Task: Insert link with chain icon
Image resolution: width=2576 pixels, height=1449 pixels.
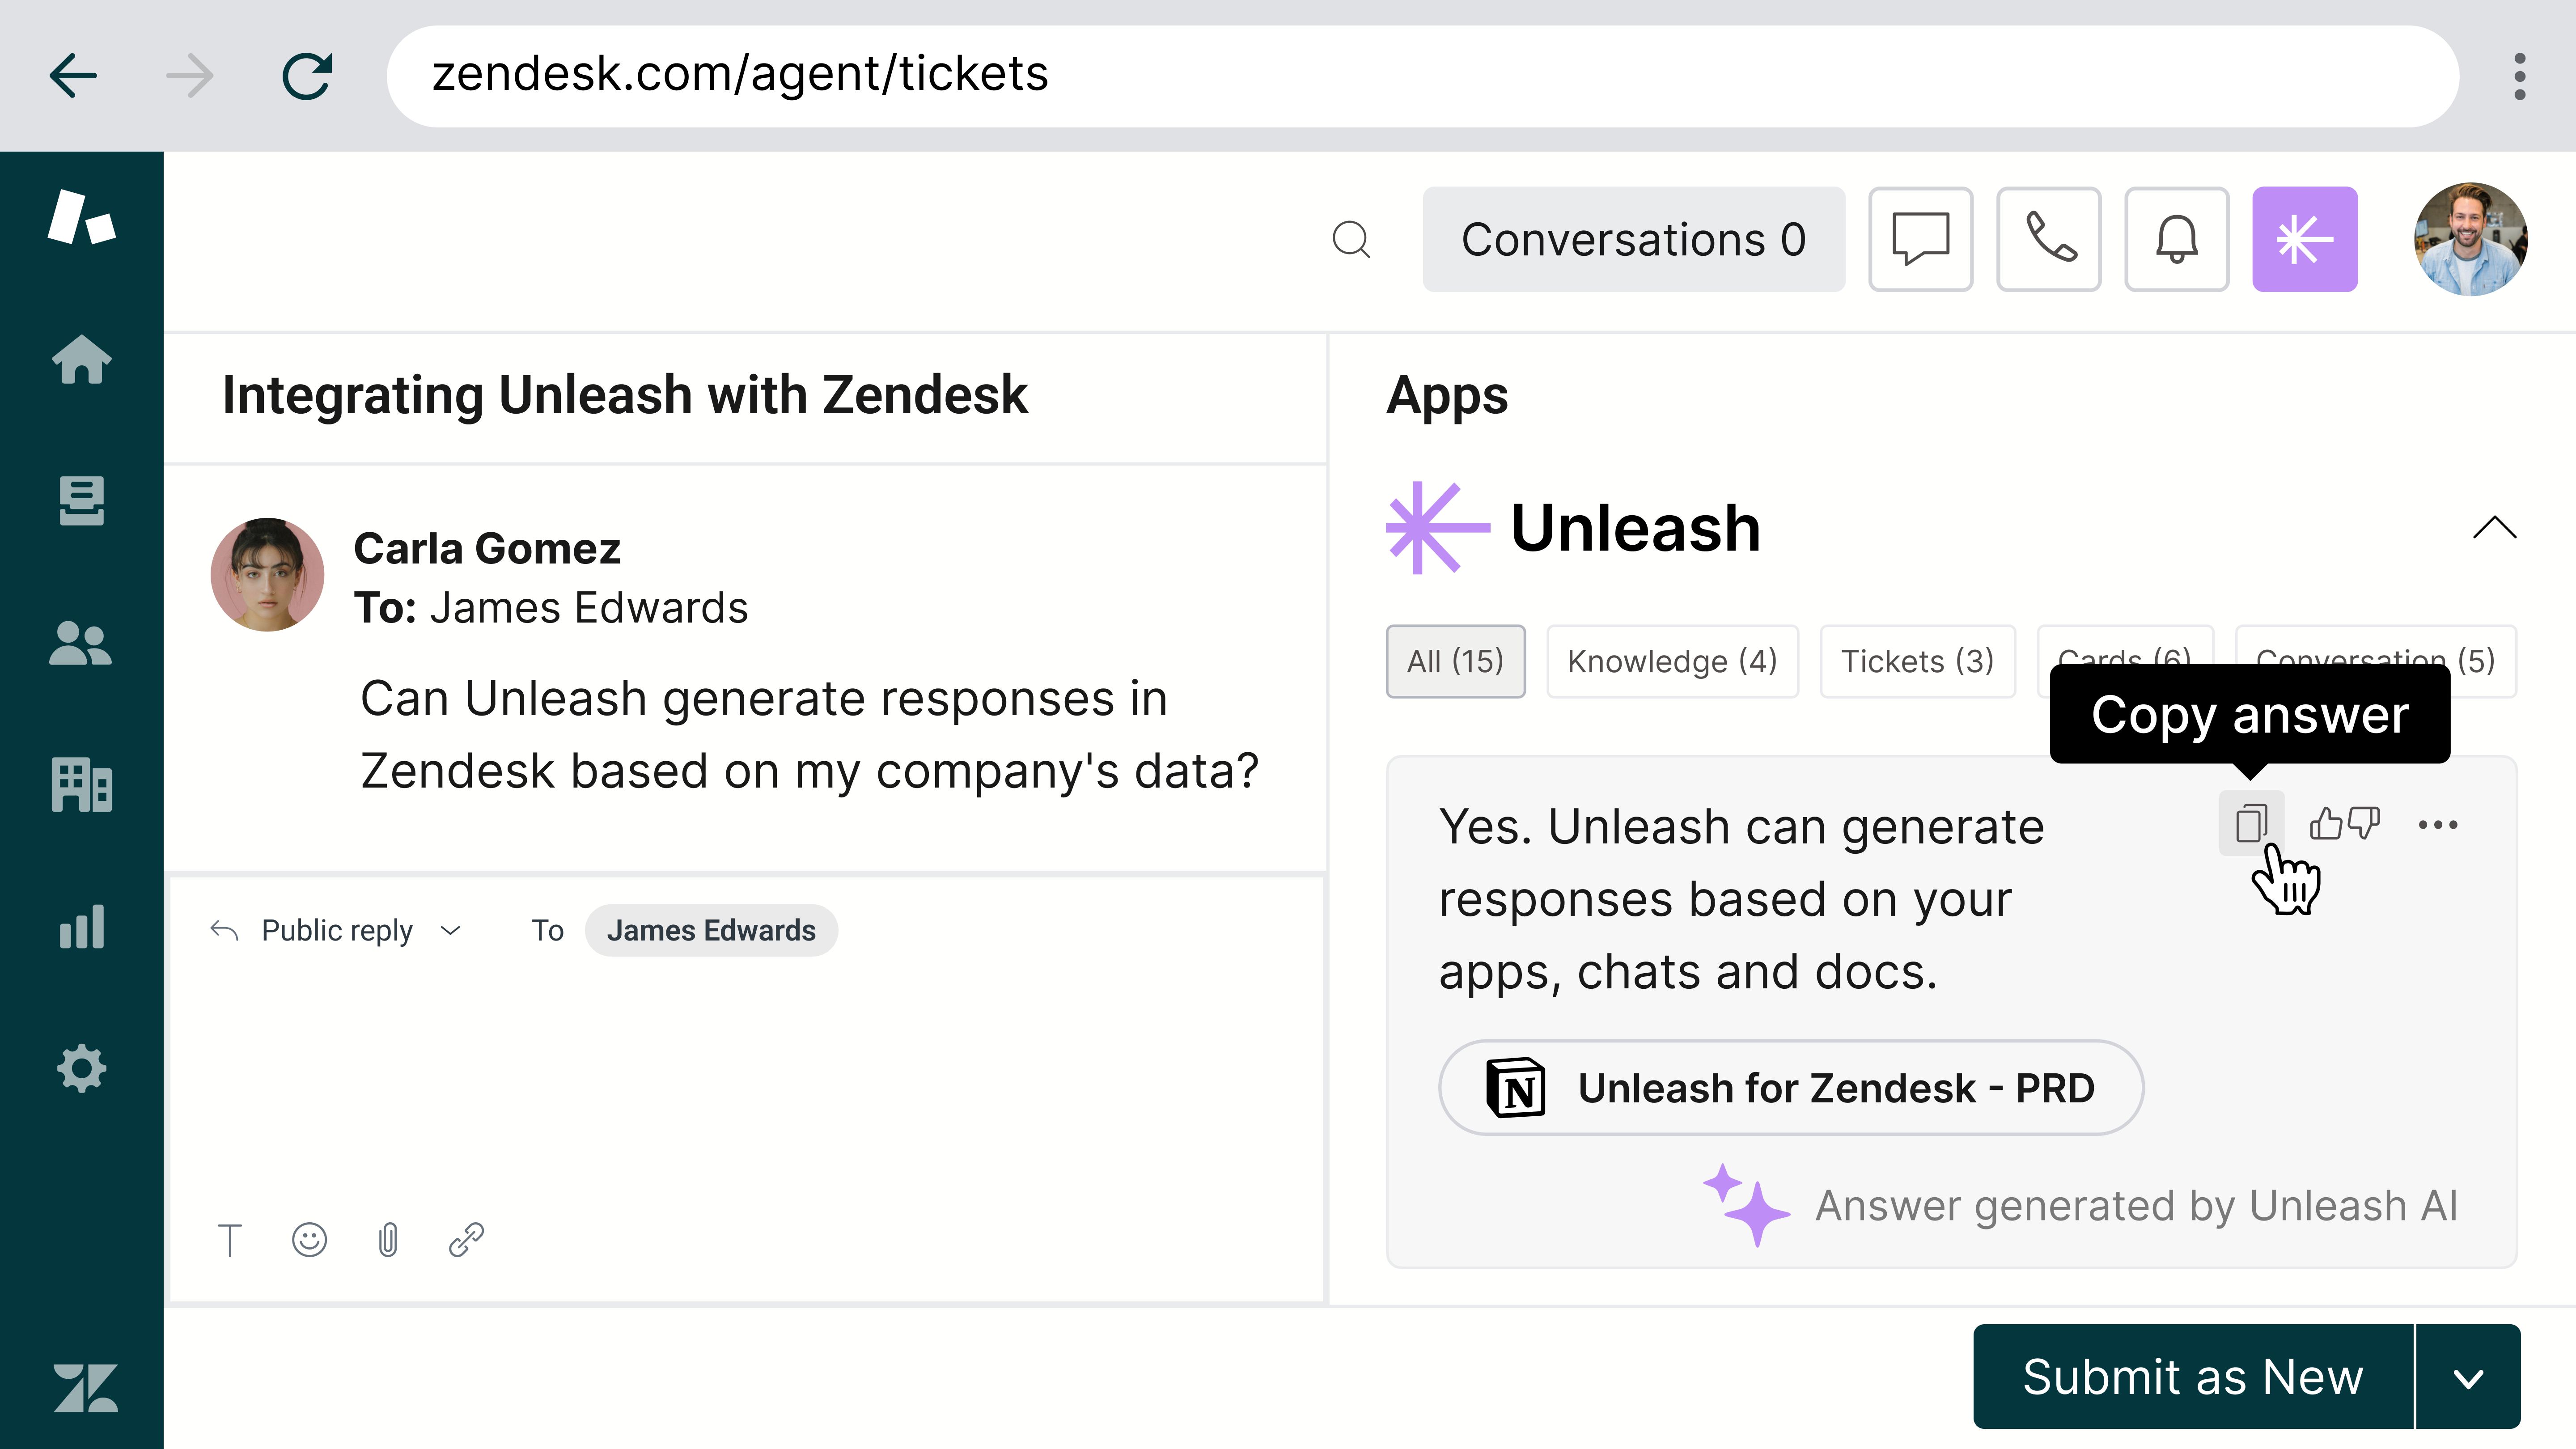Action: coord(466,1240)
